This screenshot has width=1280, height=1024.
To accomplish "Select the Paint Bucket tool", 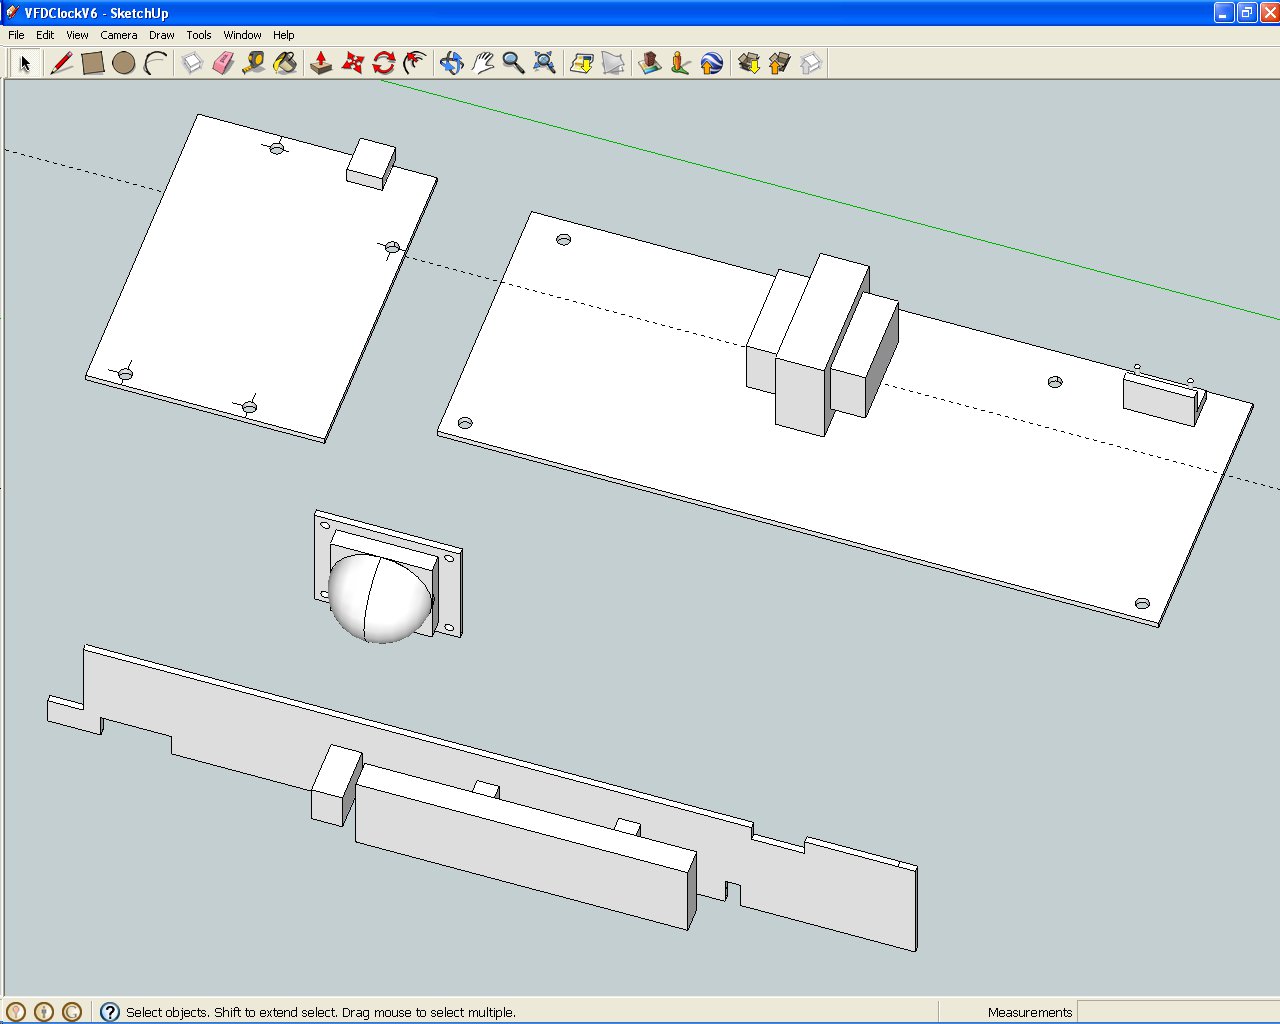I will point(285,64).
